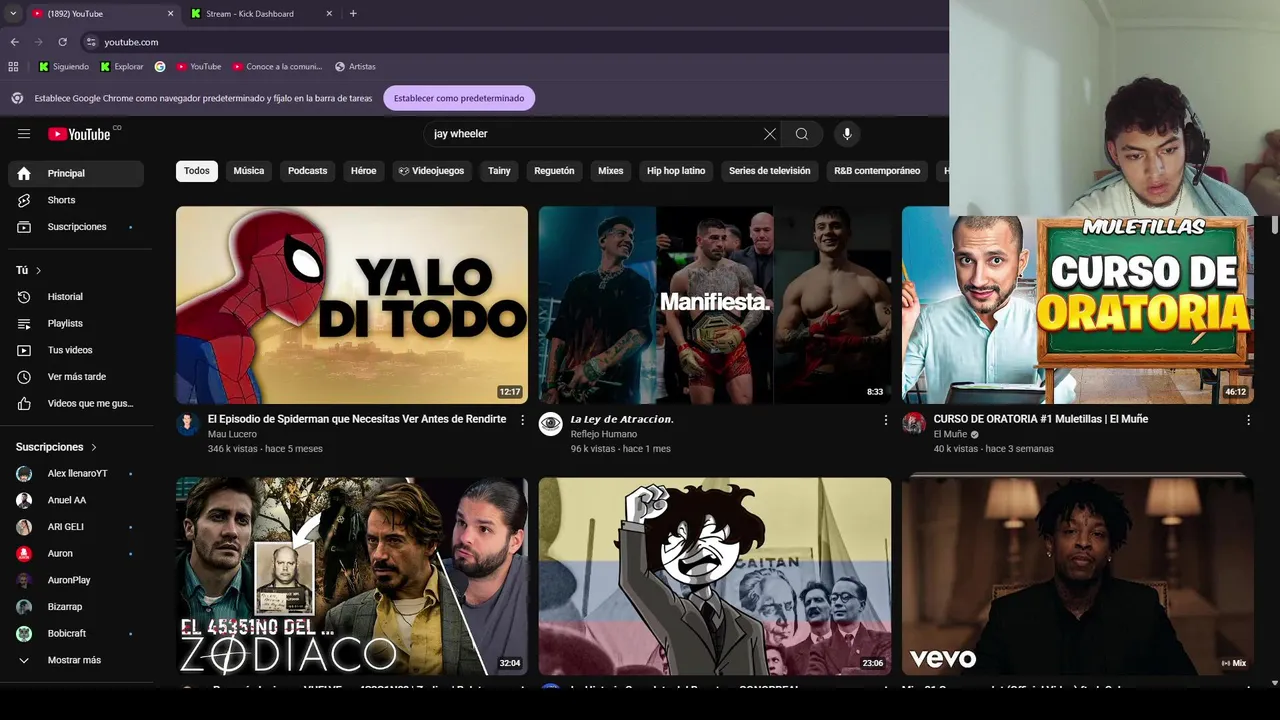Open Shorts in the sidebar
The width and height of the screenshot is (1280, 720).
76,200
